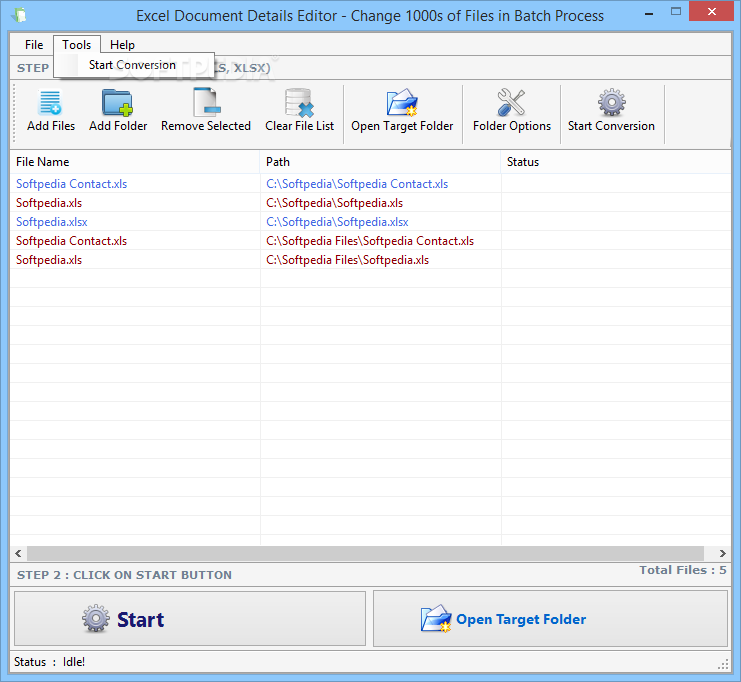
Task: Maximize the application window
Action: pos(676,12)
